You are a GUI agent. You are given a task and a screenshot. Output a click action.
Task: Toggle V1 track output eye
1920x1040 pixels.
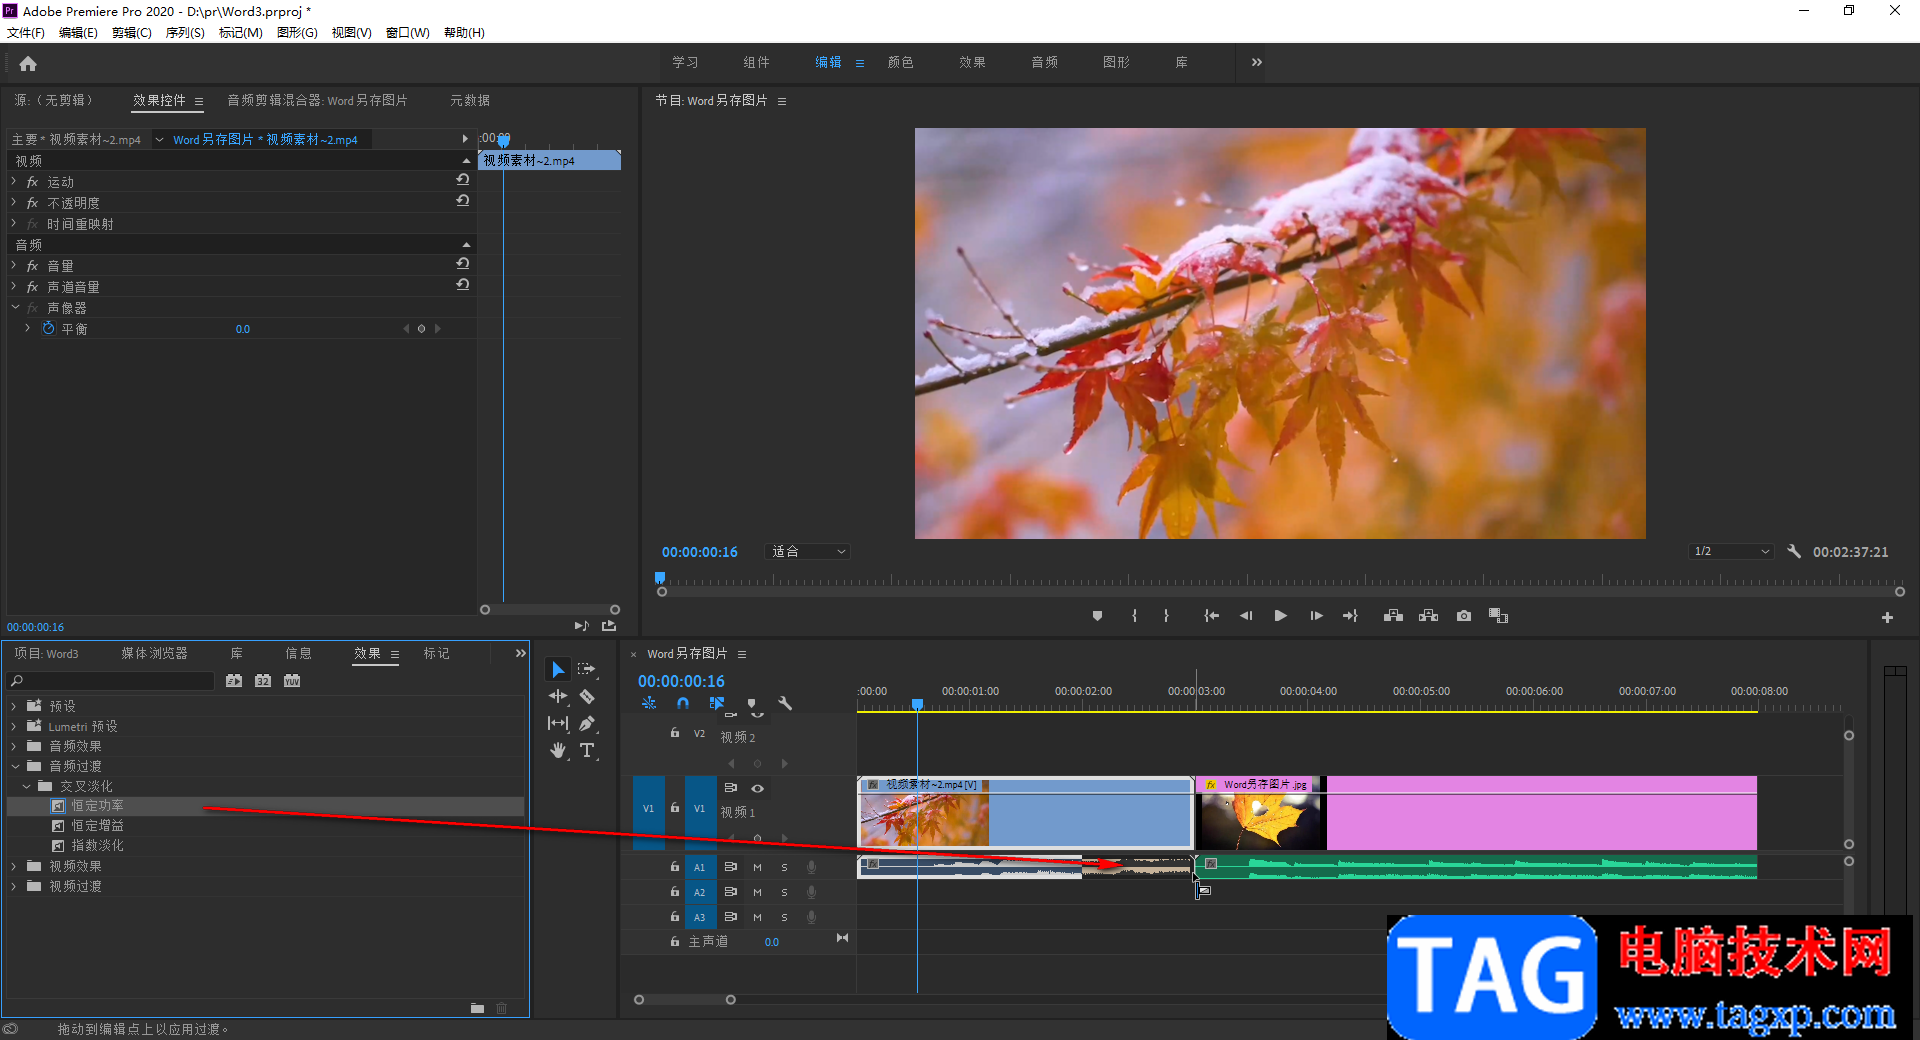coord(757,788)
